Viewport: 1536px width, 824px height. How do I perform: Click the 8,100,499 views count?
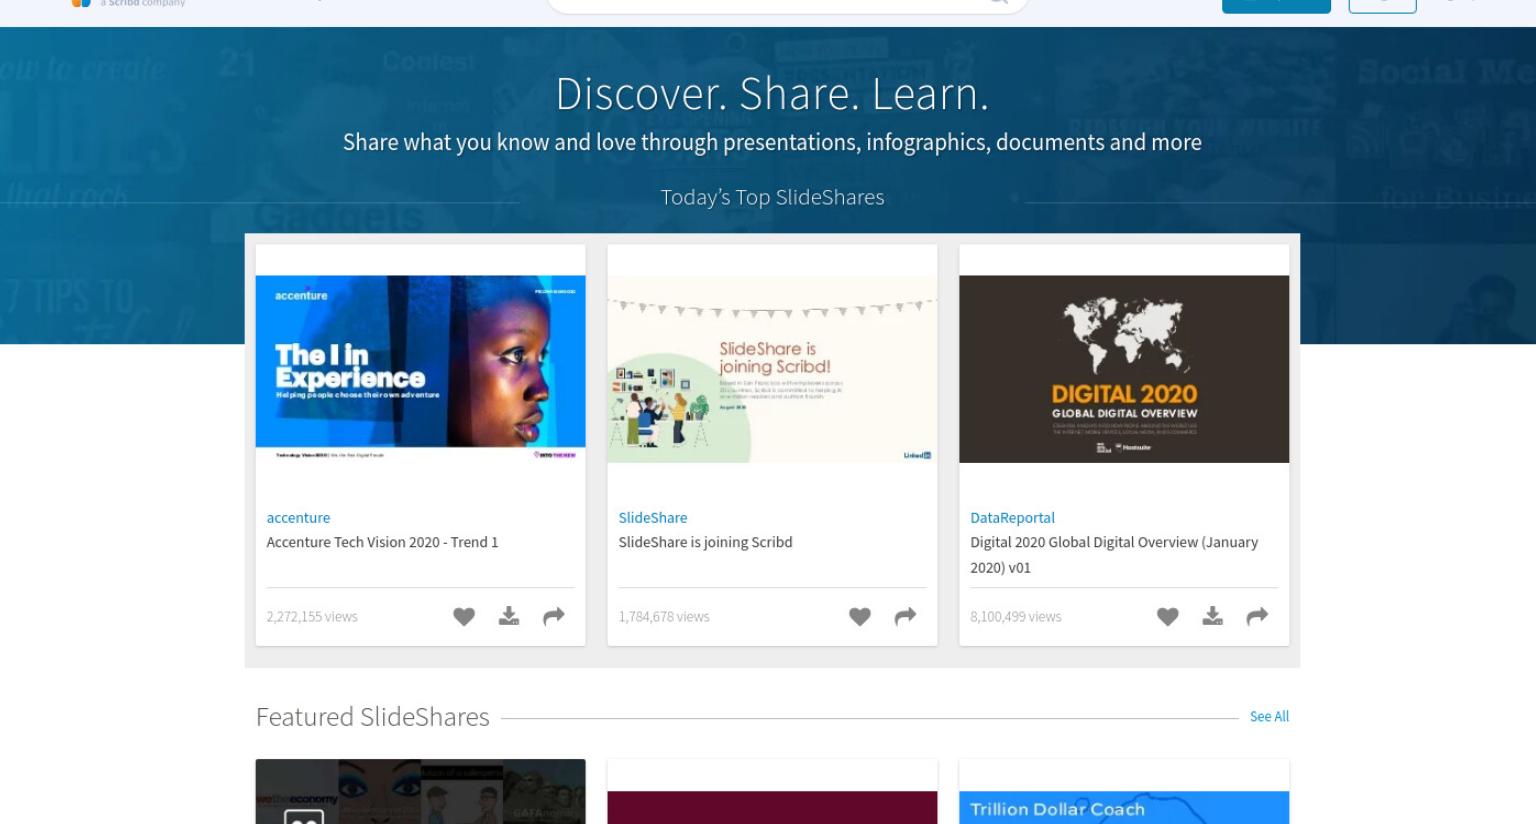[x=1016, y=617]
